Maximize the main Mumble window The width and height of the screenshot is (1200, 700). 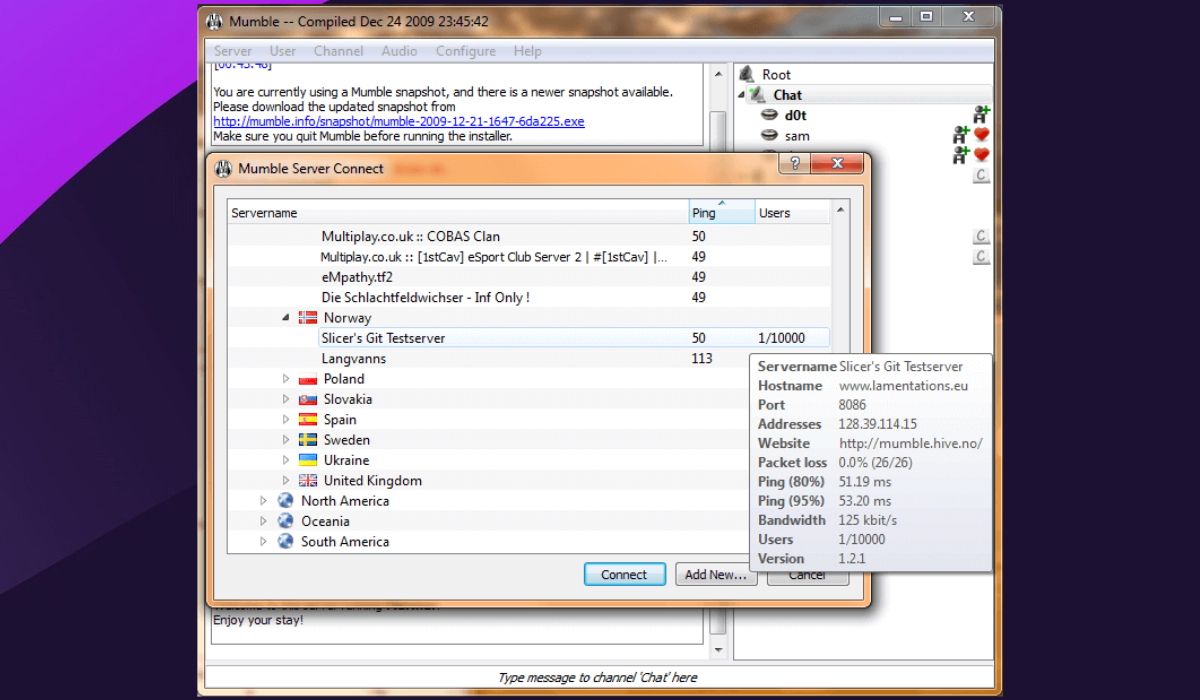tap(927, 16)
